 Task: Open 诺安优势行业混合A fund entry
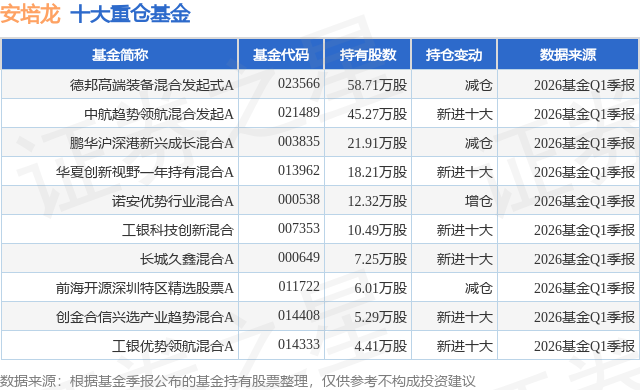tap(173, 201)
